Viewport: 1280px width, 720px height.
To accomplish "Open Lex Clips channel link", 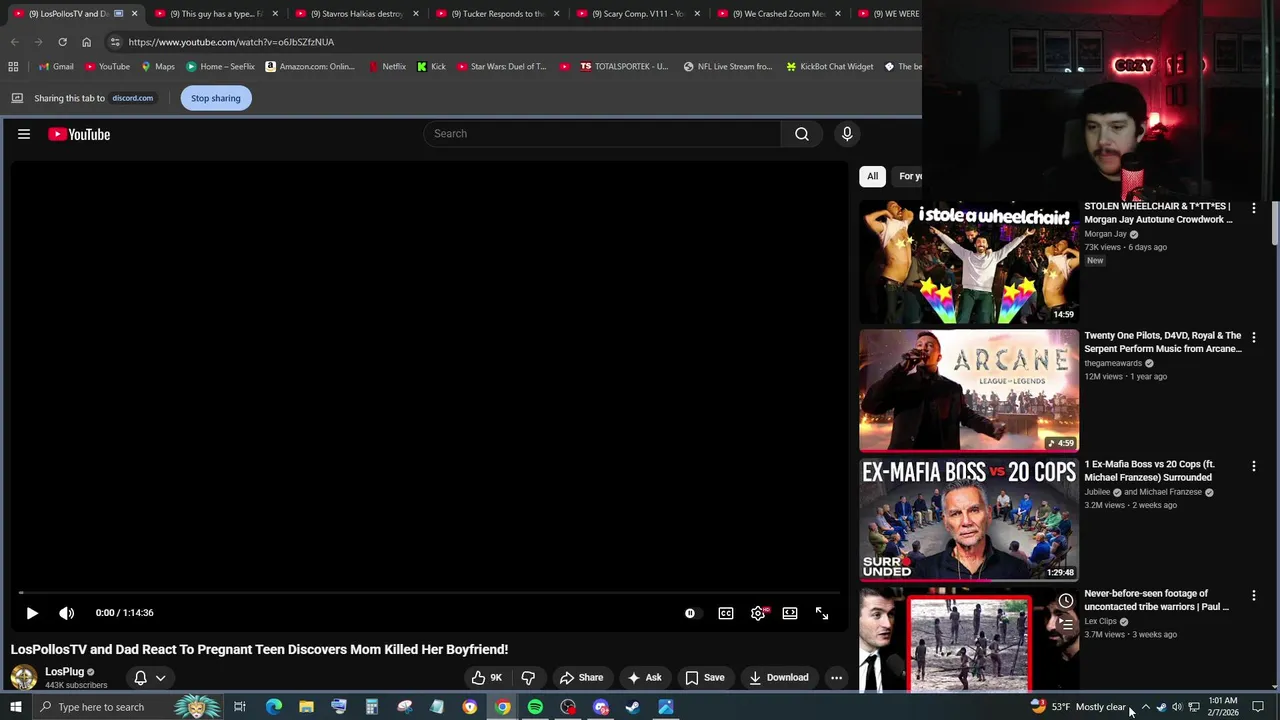I will (x=1100, y=621).
